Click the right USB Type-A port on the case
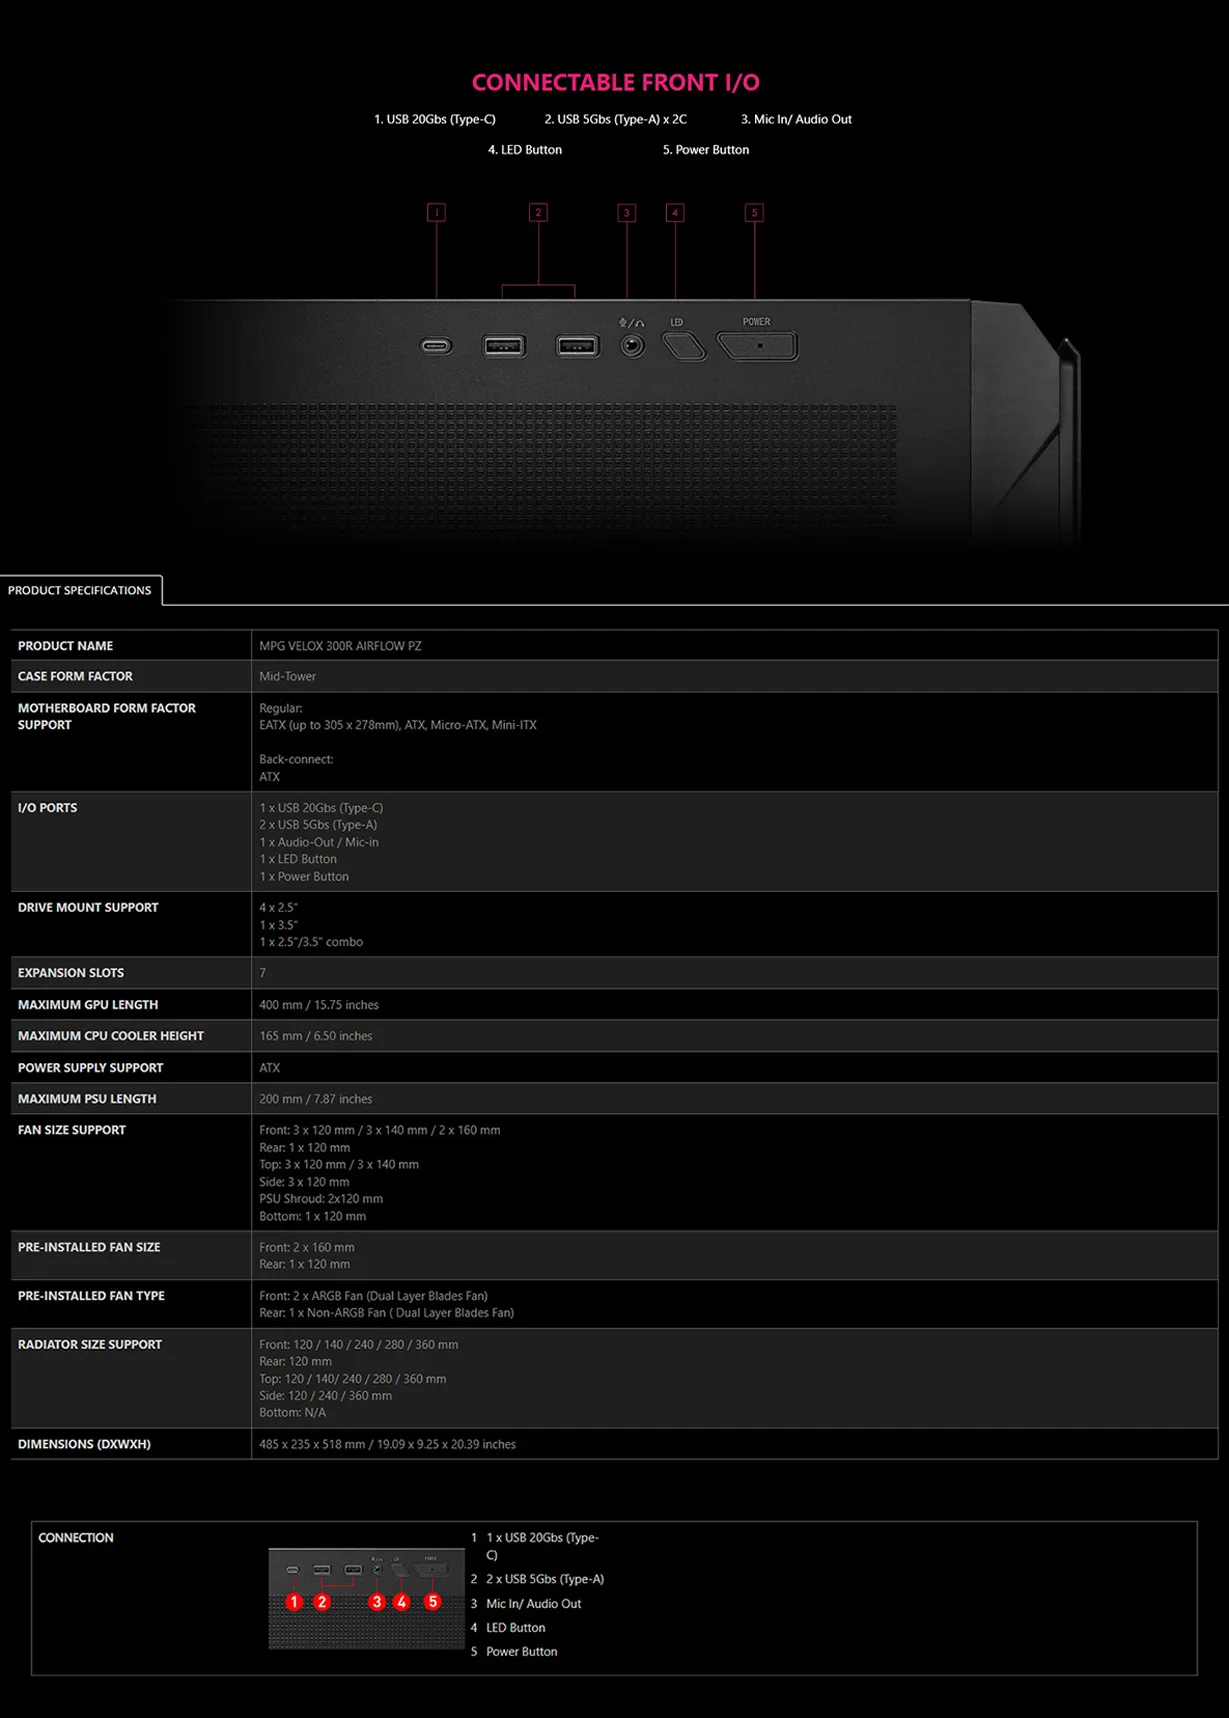This screenshot has height=1718, width=1229. (578, 346)
